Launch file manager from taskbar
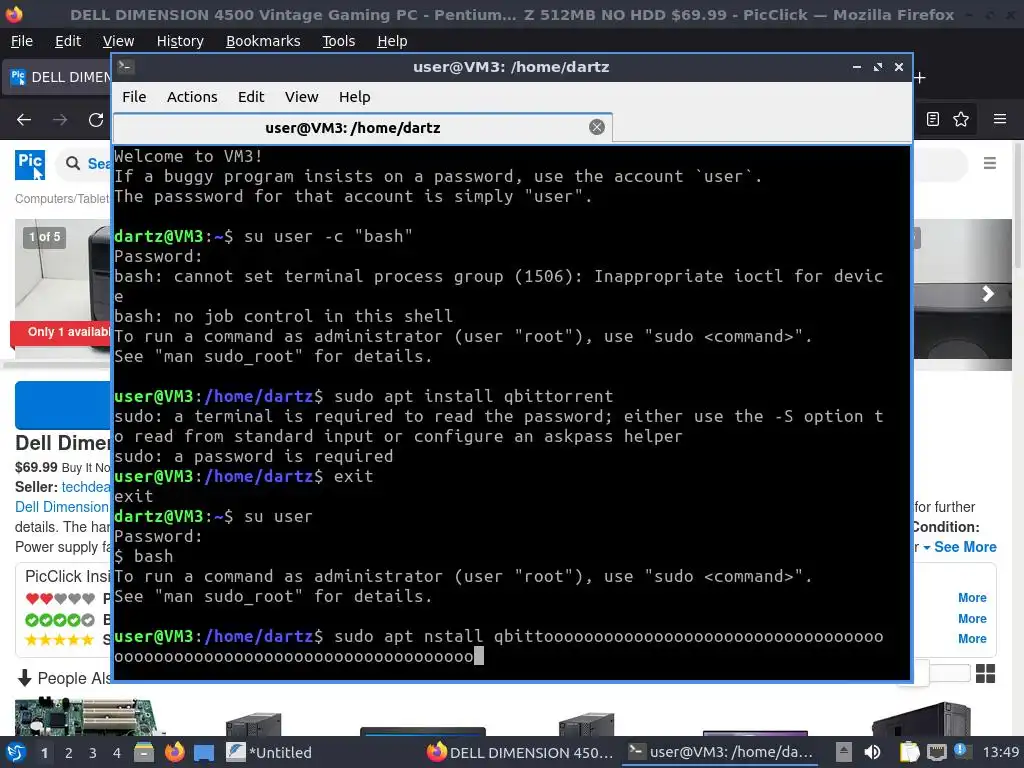The image size is (1024, 768). [x=143, y=752]
